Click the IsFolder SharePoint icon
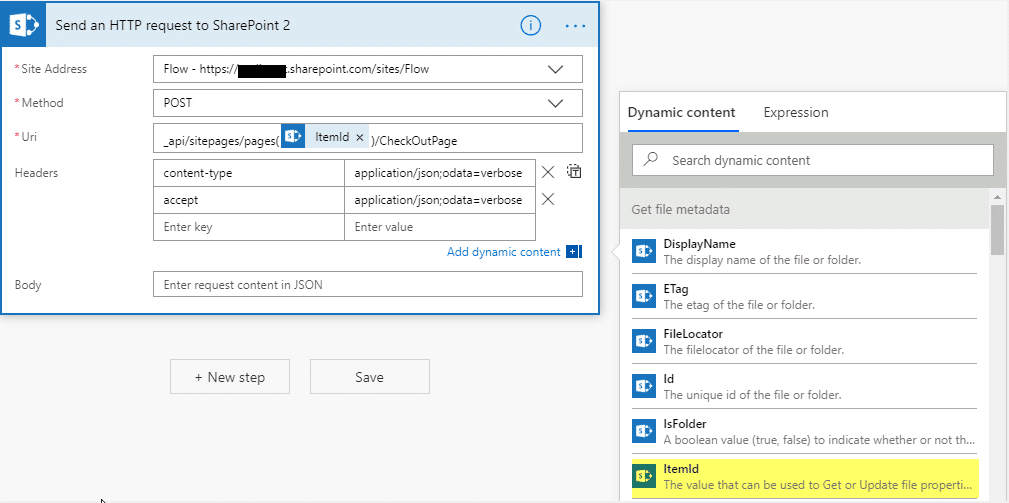Screen dimensions: 1009x503 click(x=643, y=431)
